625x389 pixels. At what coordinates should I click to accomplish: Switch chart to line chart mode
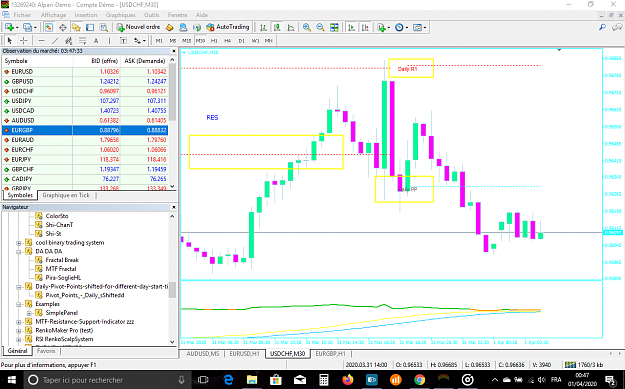pos(291,27)
